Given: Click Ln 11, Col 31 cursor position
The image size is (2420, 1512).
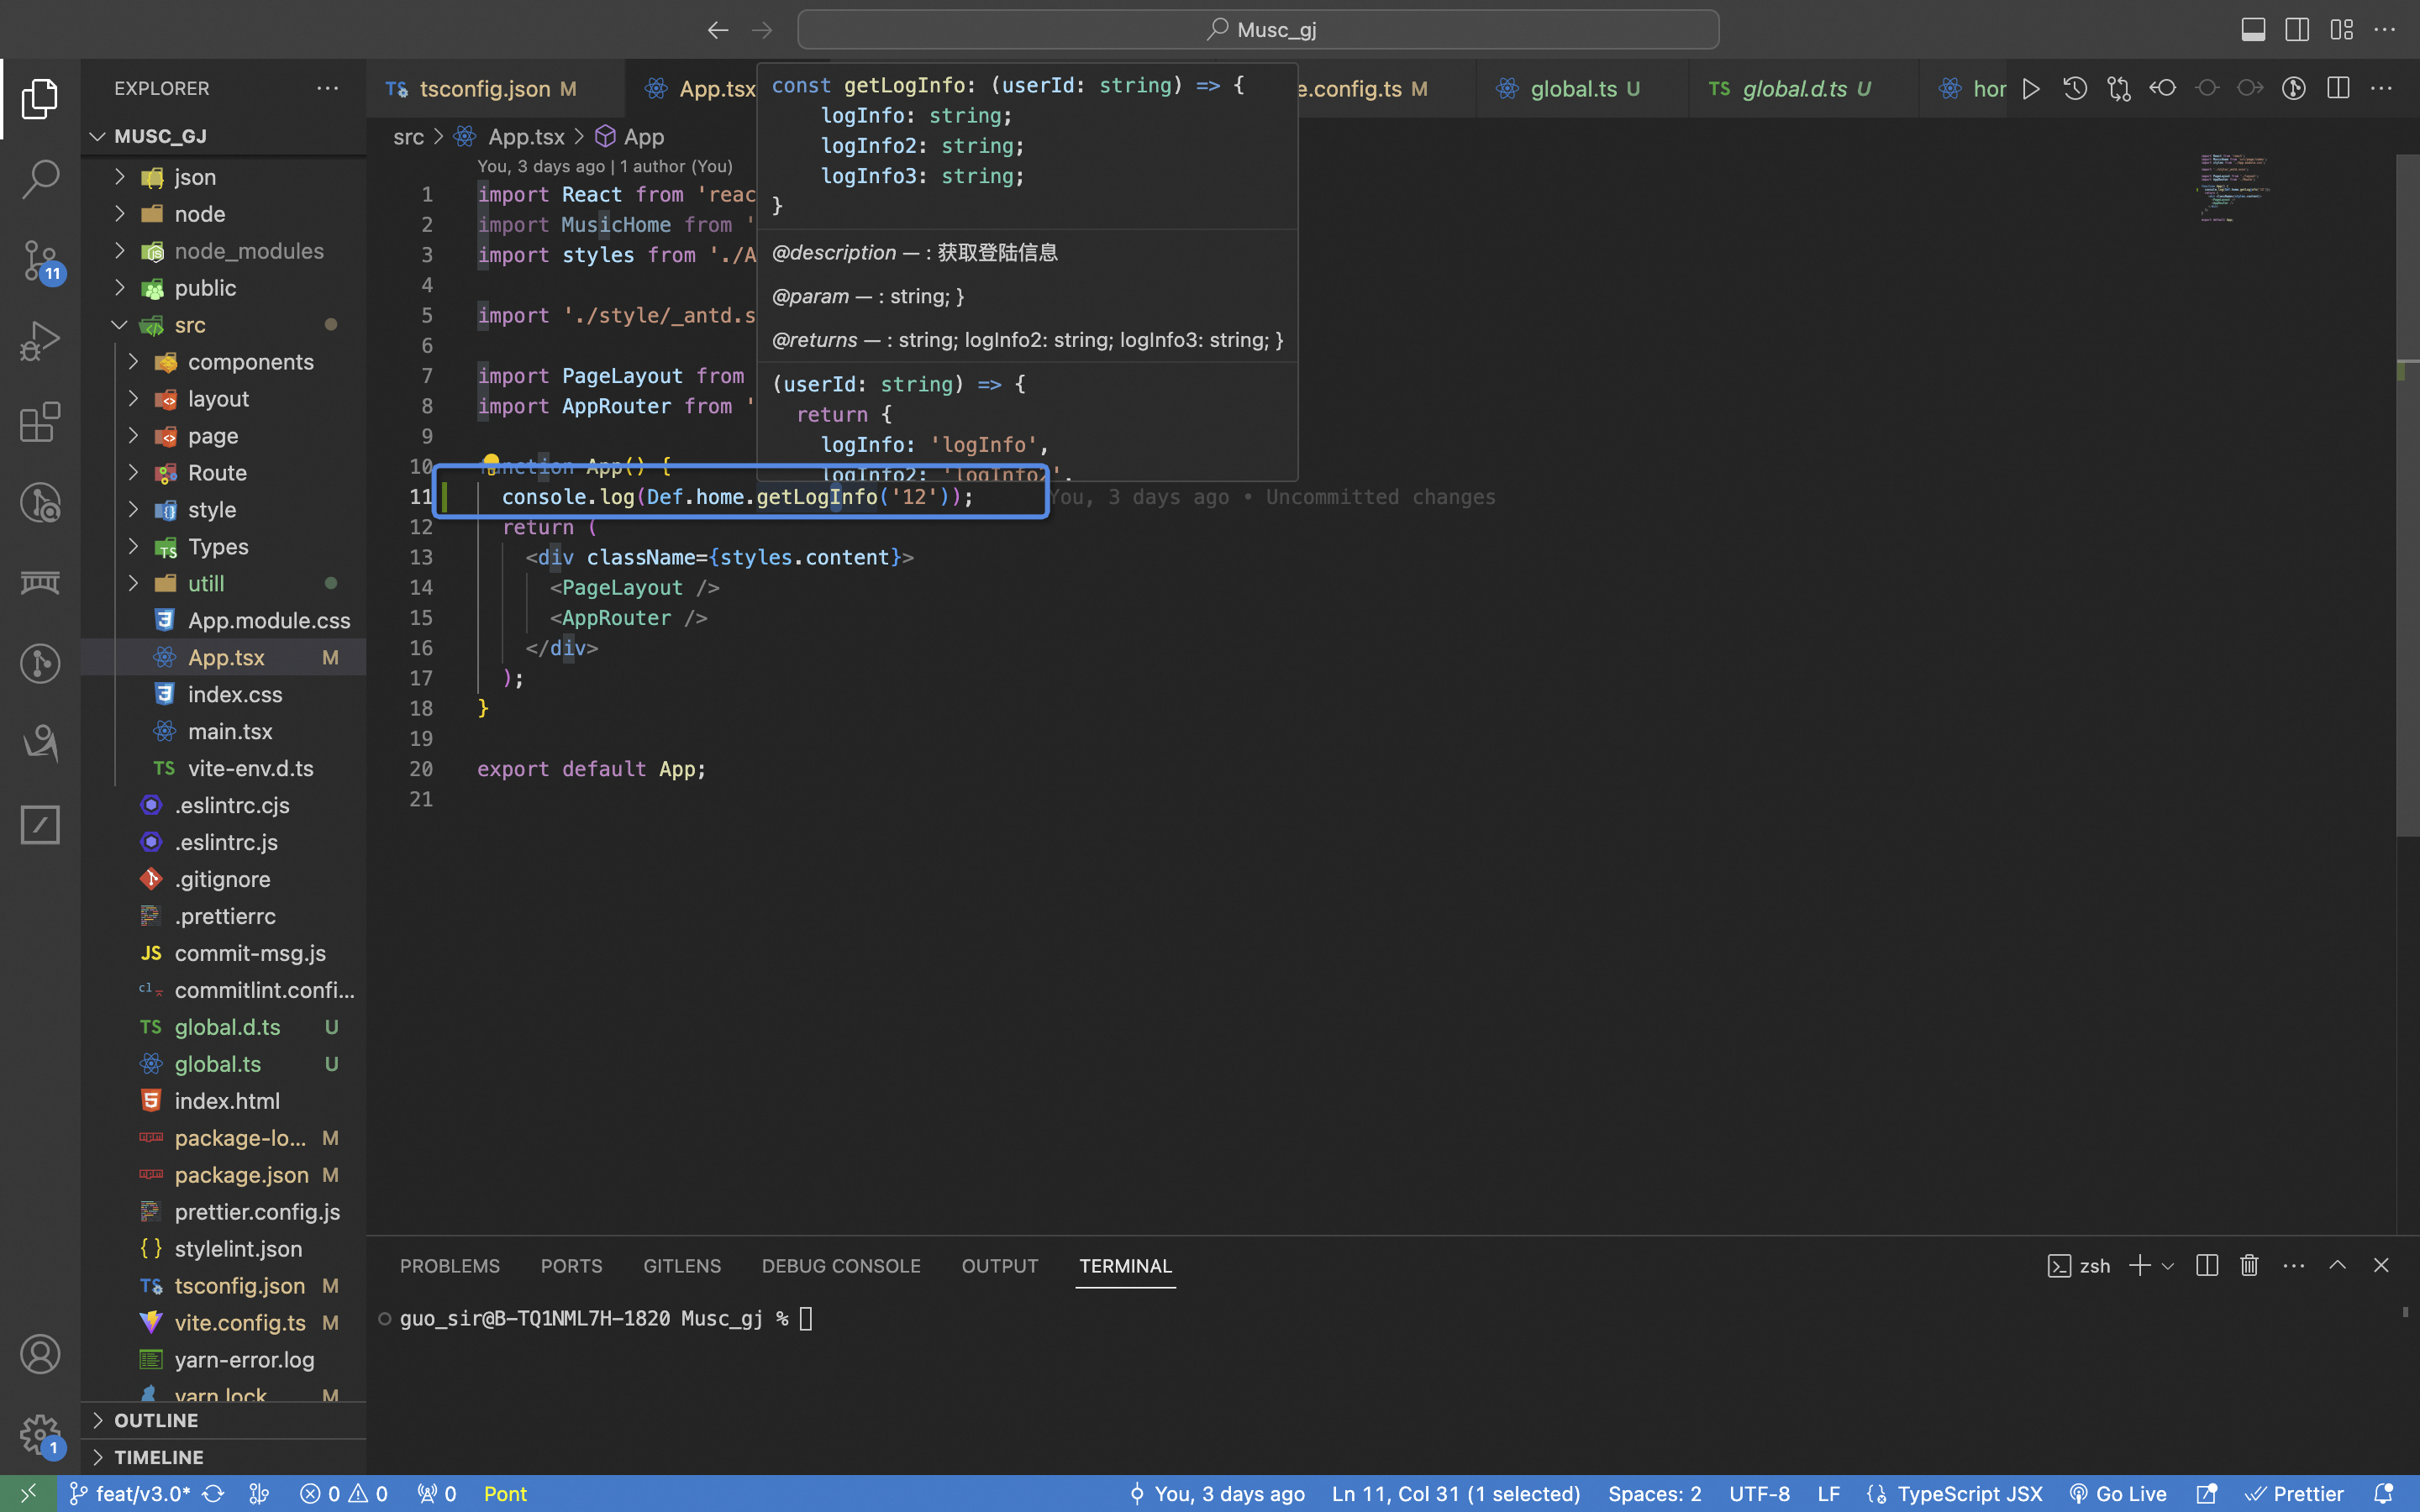Looking at the screenshot, I should coord(1456,1493).
